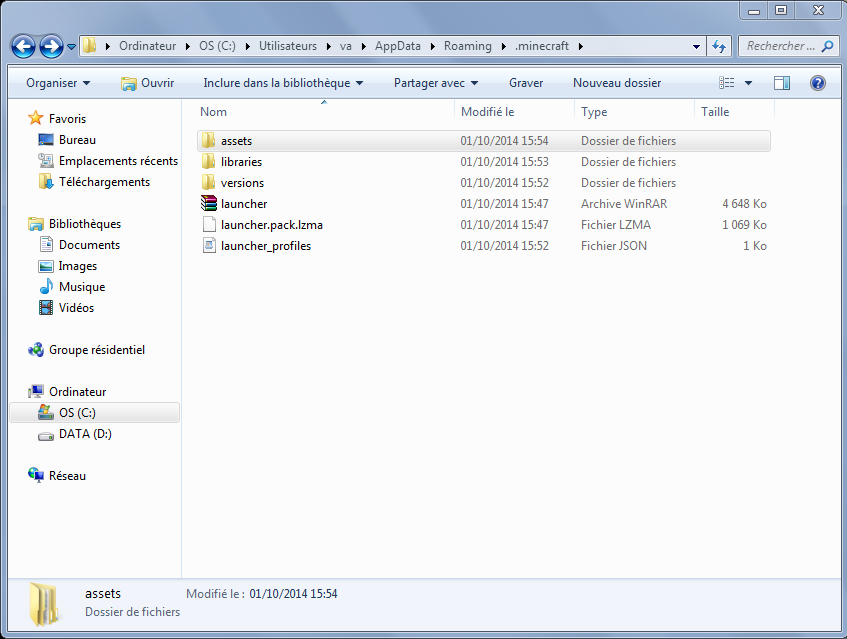Click the Graver button
Image resolution: width=847 pixels, height=639 pixels.
pyautogui.click(x=526, y=83)
